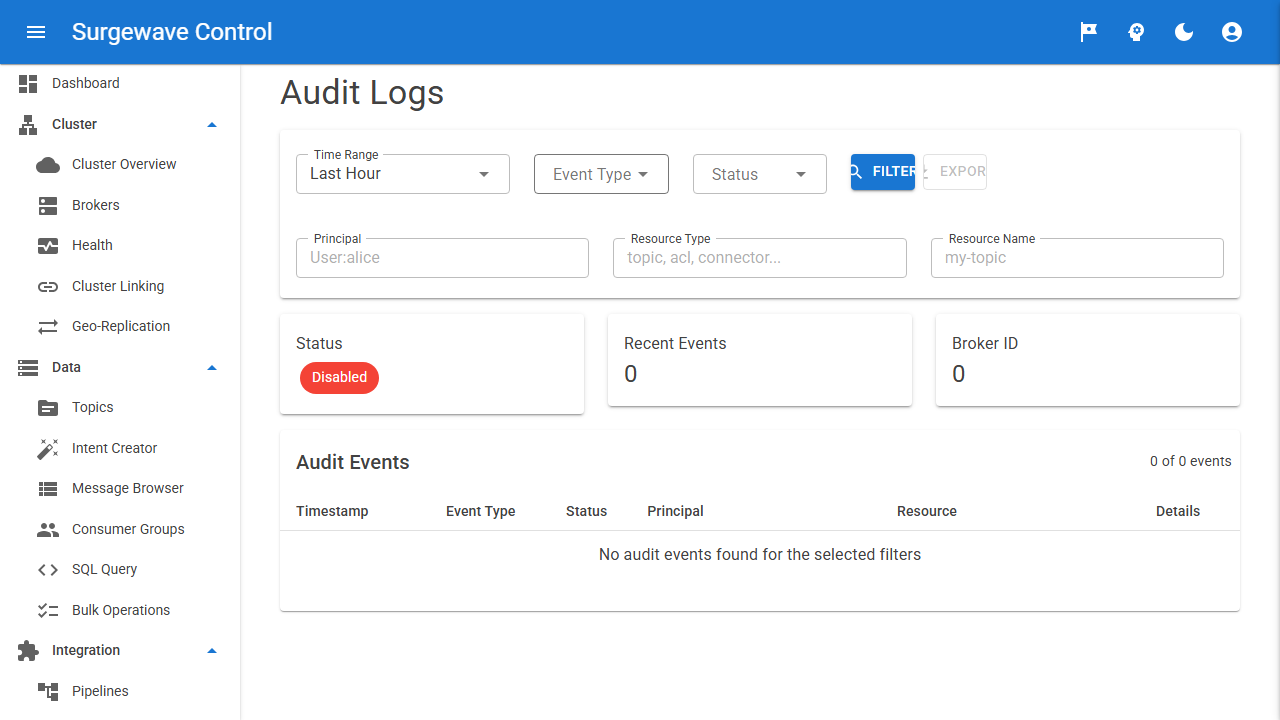Image resolution: width=1280 pixels, height=720 pixels.
Task: Open the user account icon
Action: (x=1232, y=32)
